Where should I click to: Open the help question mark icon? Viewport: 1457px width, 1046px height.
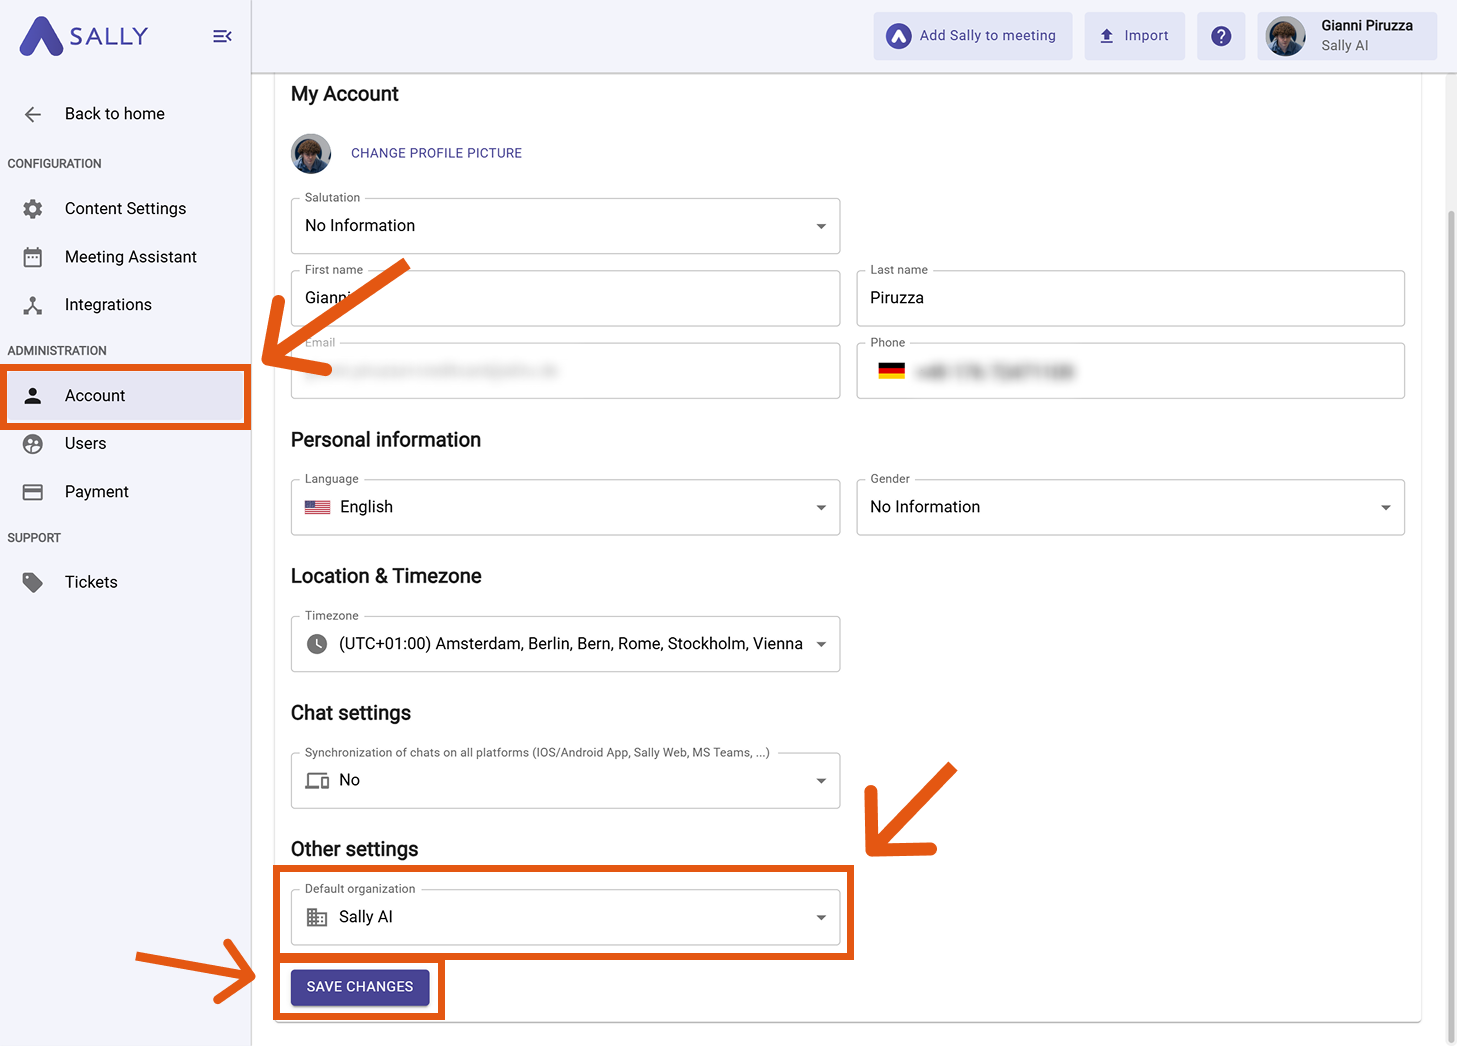[x=1220, y=36]
